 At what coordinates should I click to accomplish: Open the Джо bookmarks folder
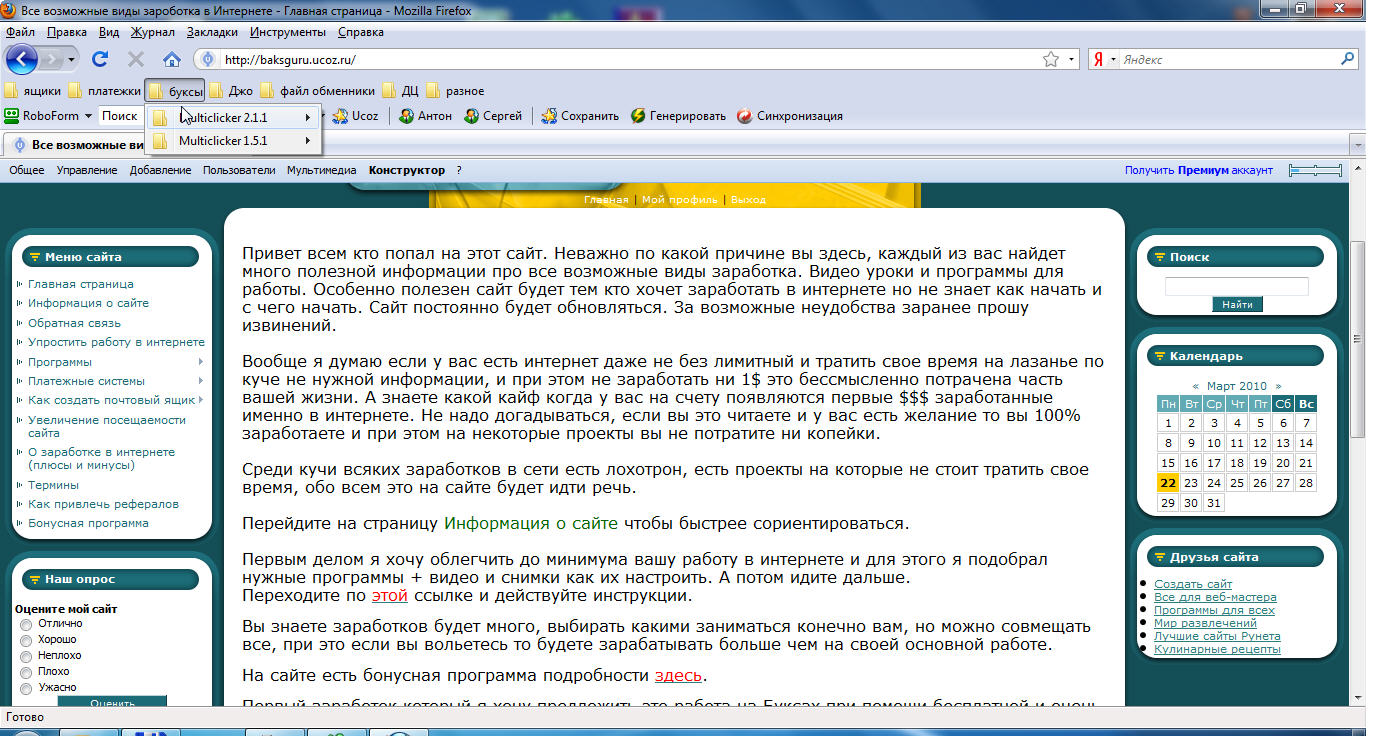click(x=230, y=91)
